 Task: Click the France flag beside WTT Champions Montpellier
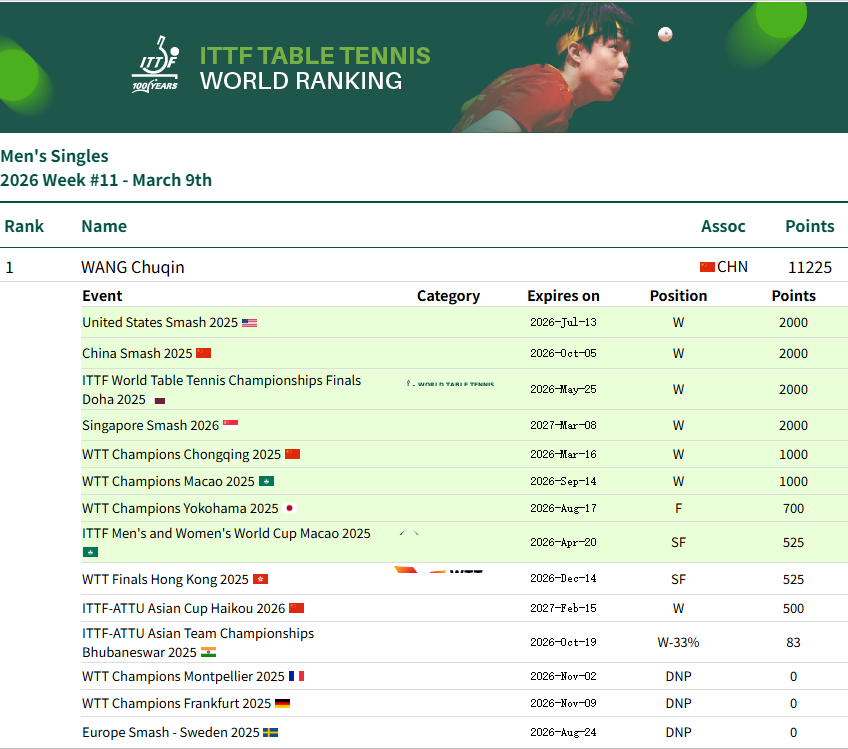click(296, 676)
